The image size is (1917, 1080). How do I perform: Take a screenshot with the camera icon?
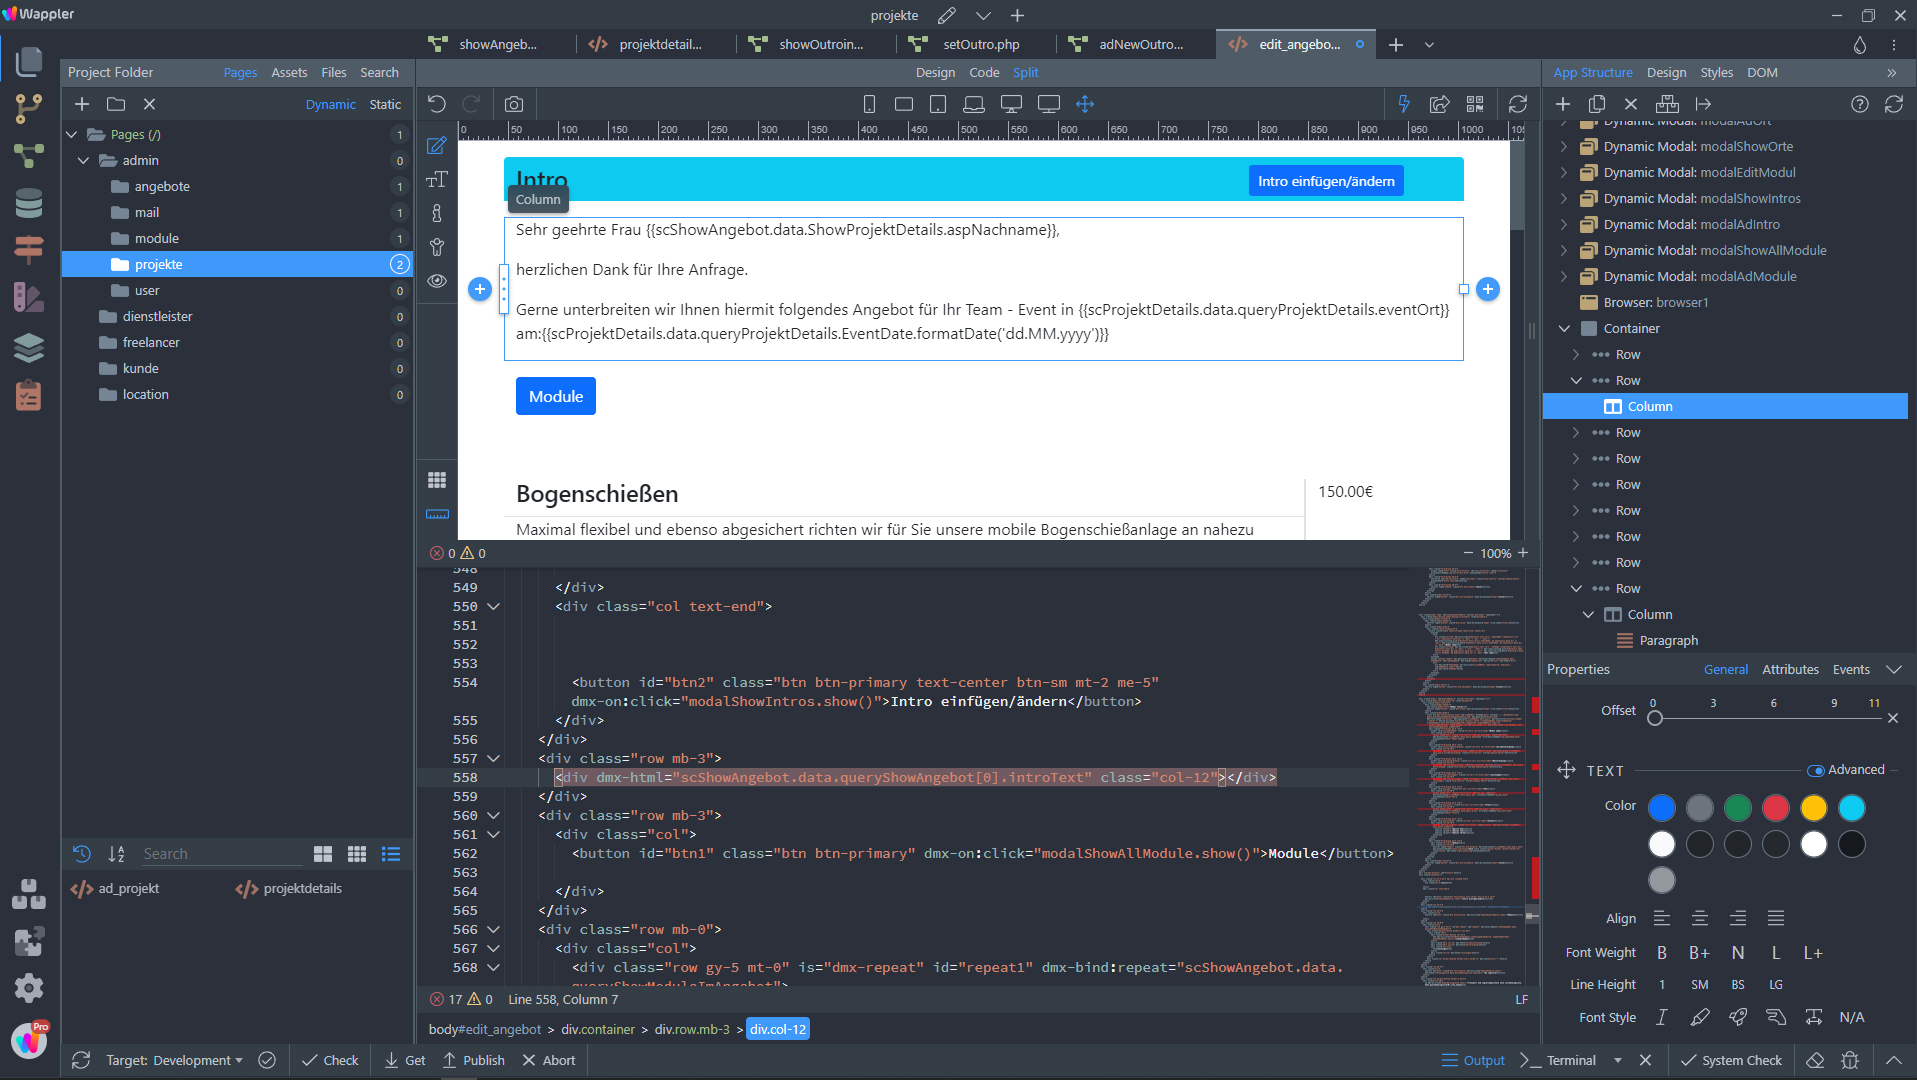(513, 104)
